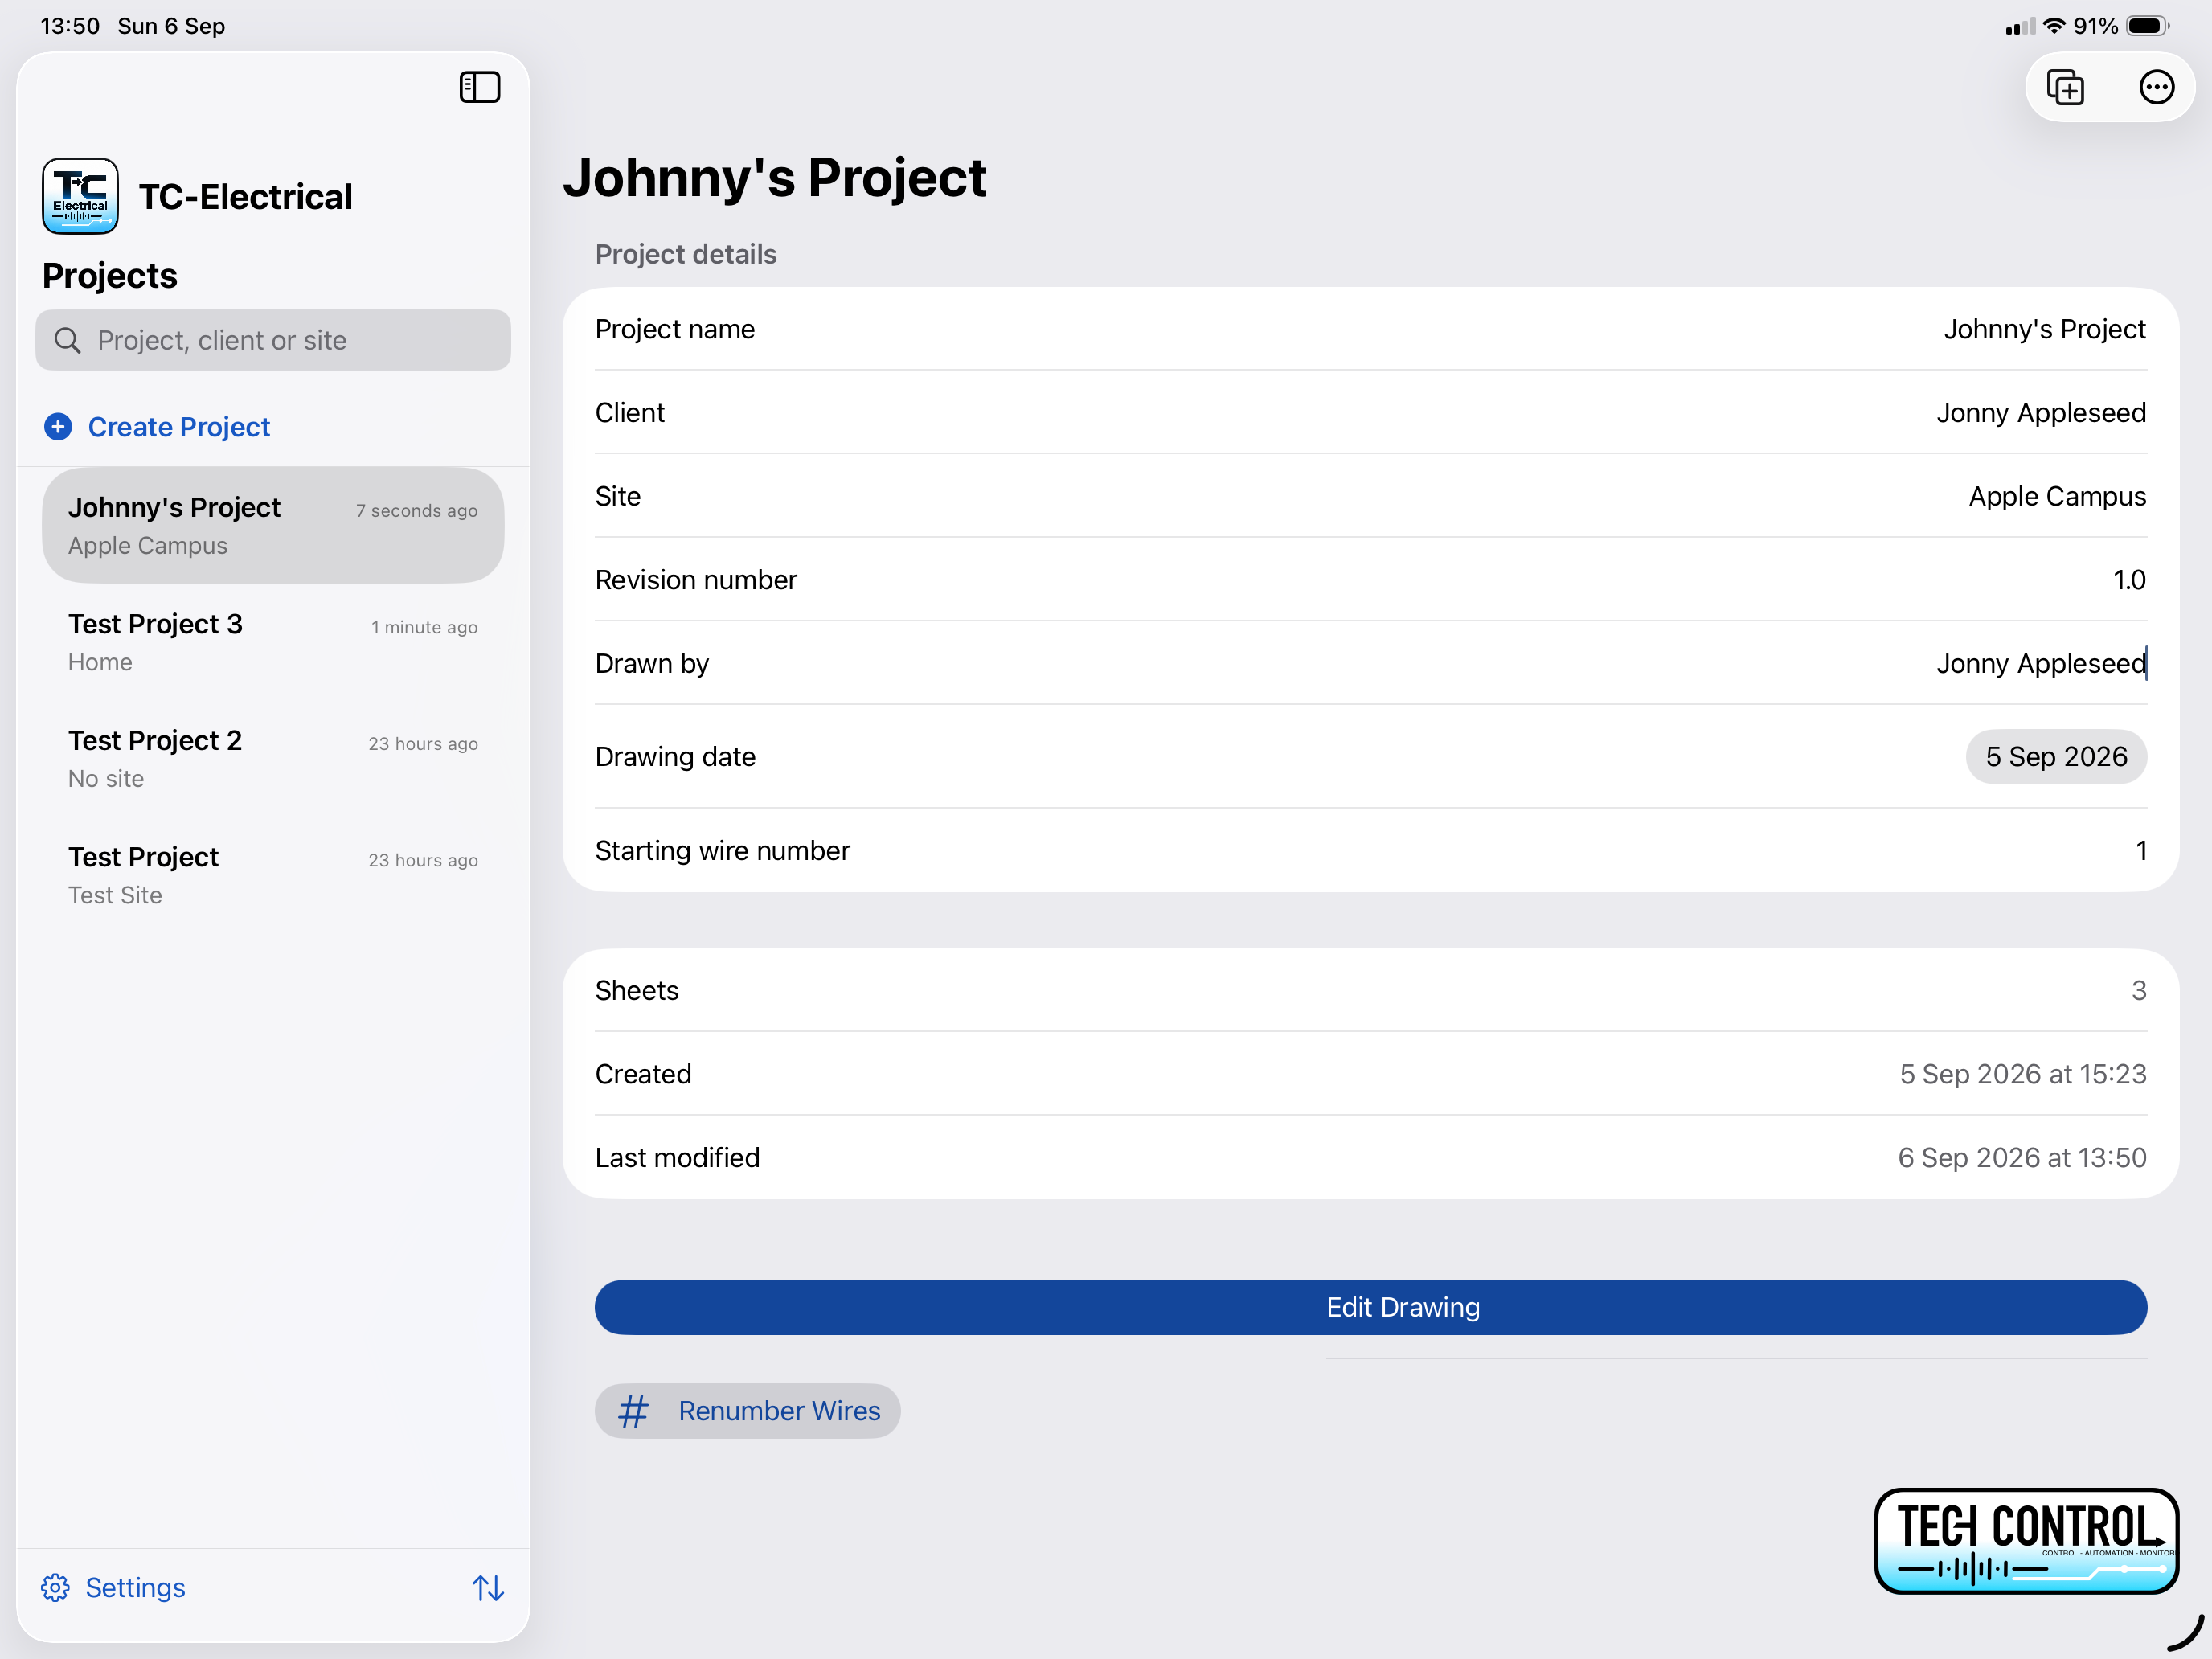
Task: Click the search magnifier icon
Action: click(x=67, y=340)
